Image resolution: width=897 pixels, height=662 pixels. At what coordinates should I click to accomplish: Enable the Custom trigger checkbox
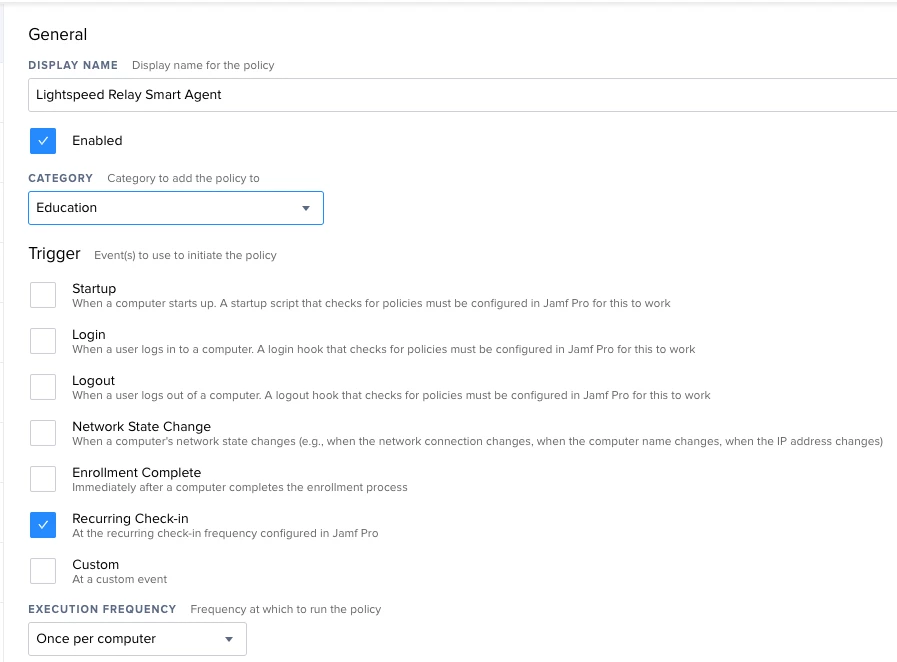[43, 571]
